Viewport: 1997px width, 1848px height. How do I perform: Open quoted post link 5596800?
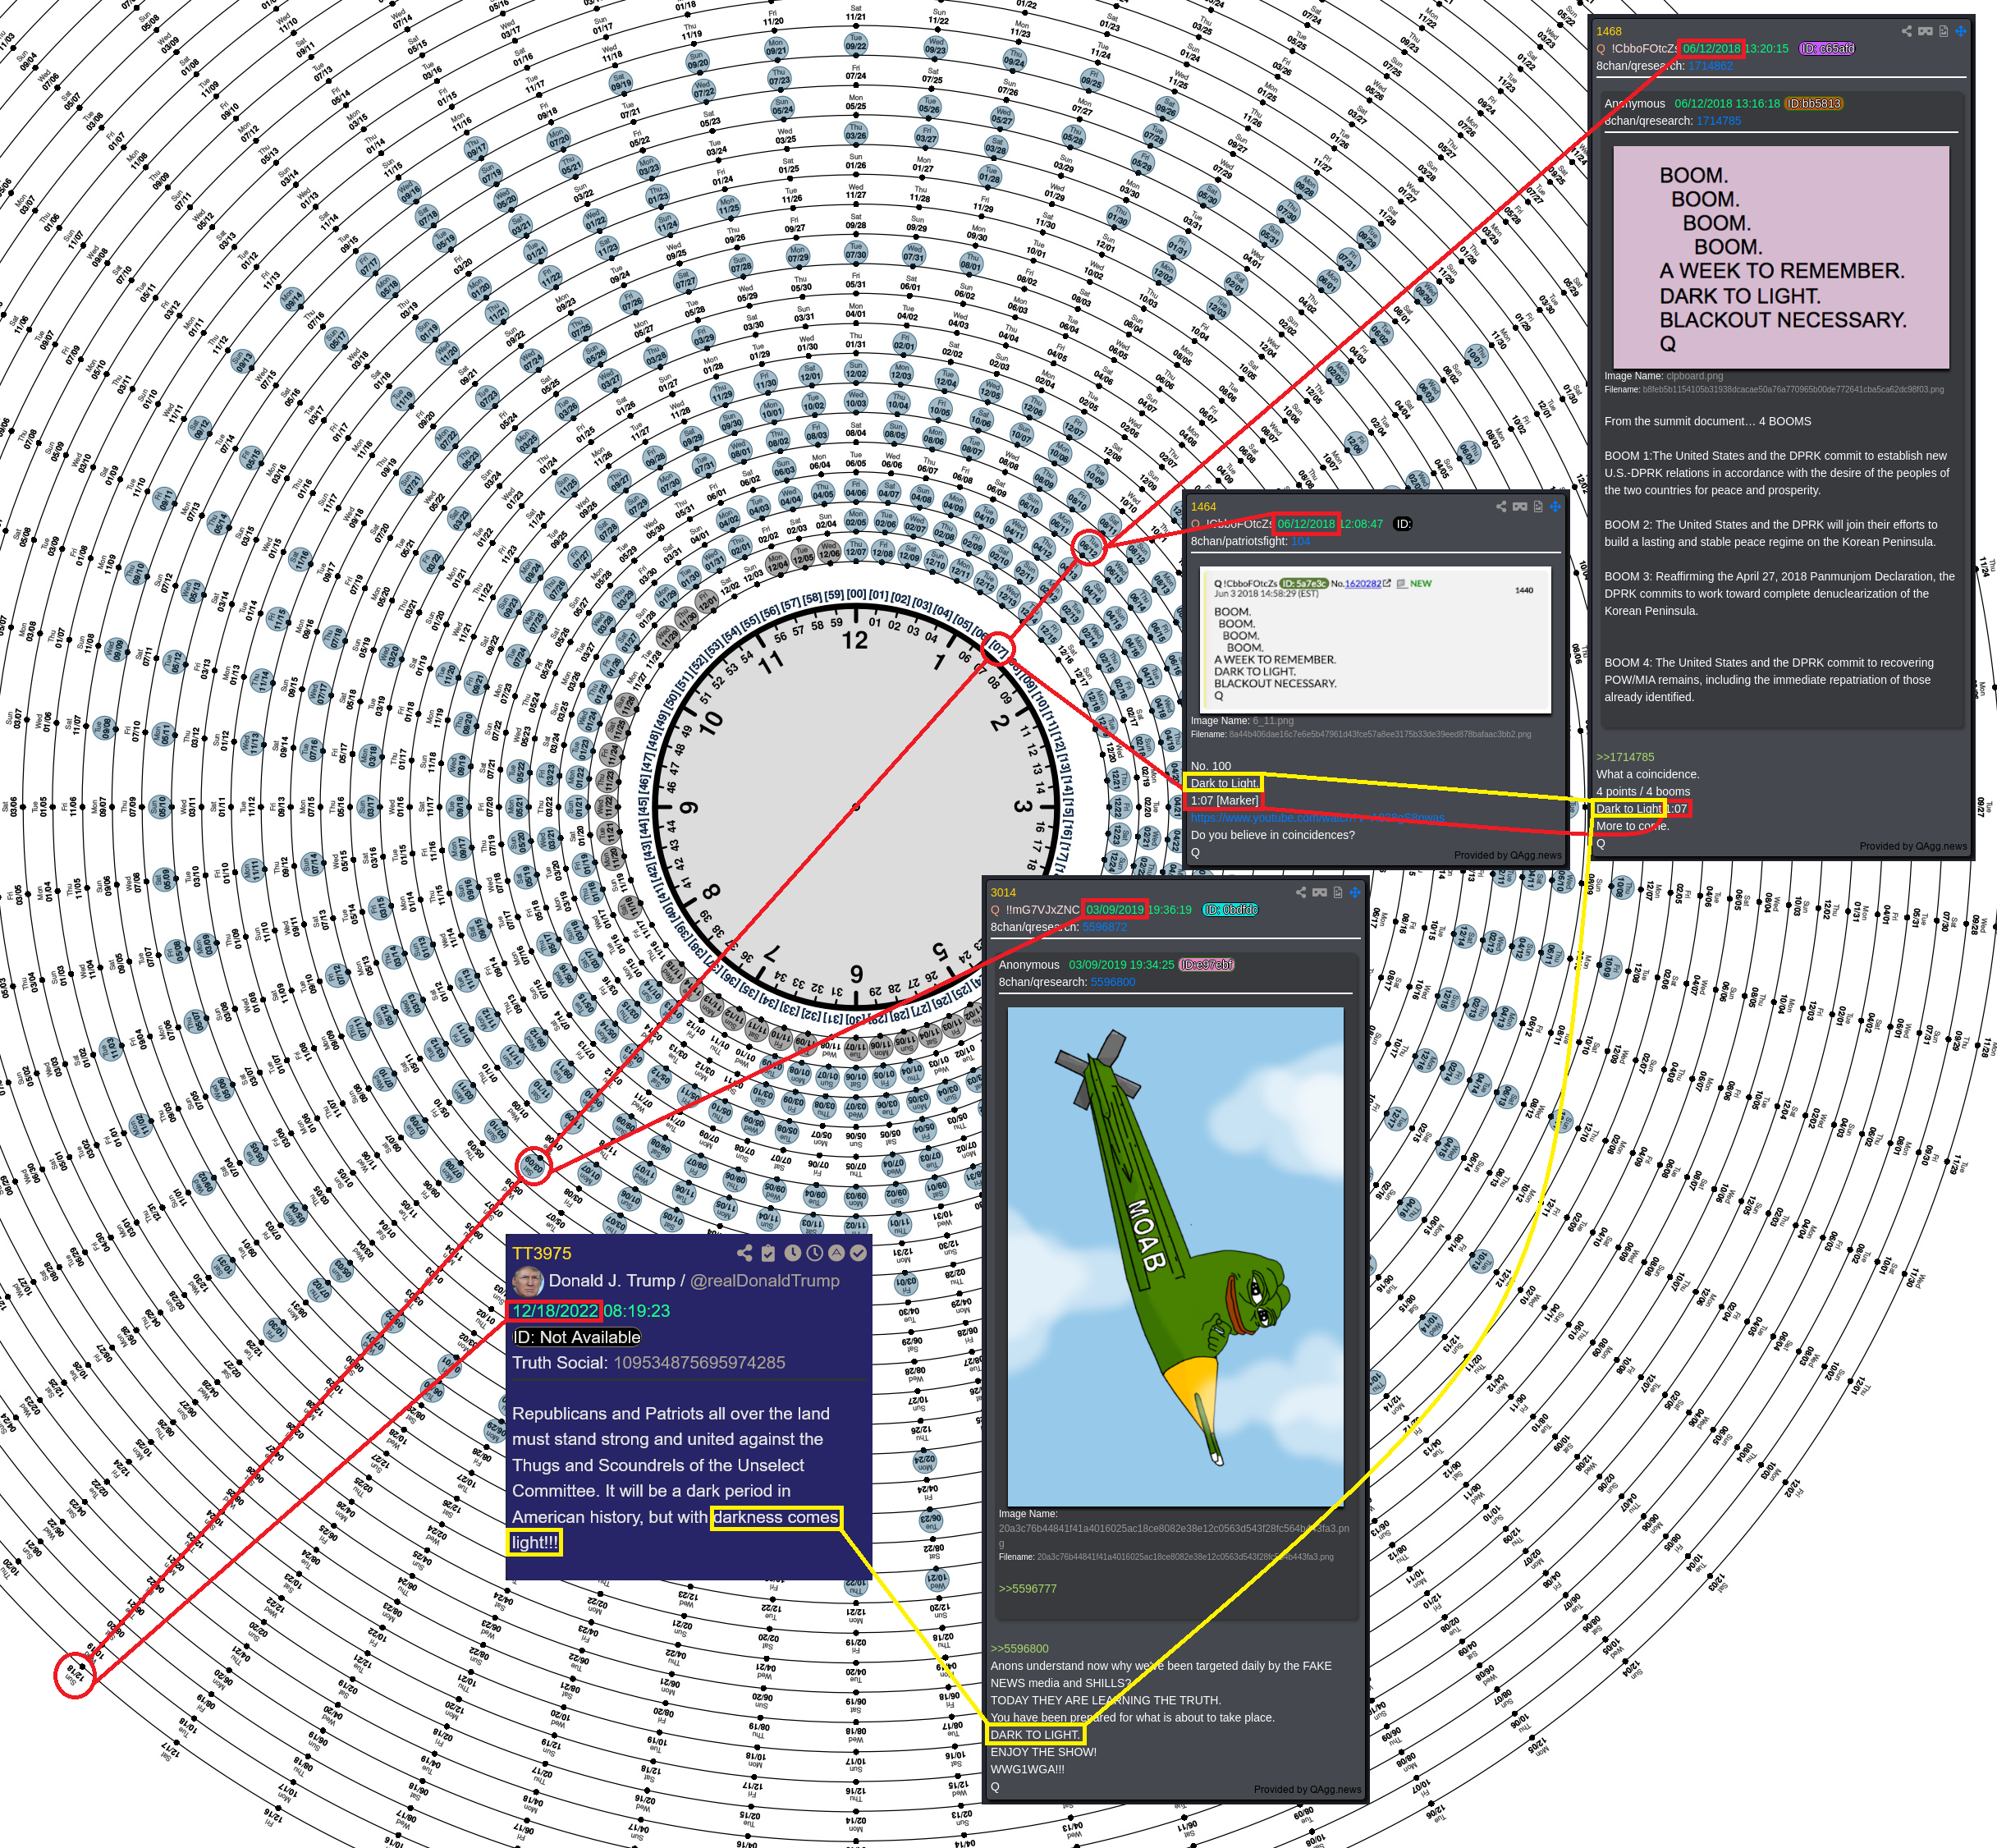coord(1112,982)
